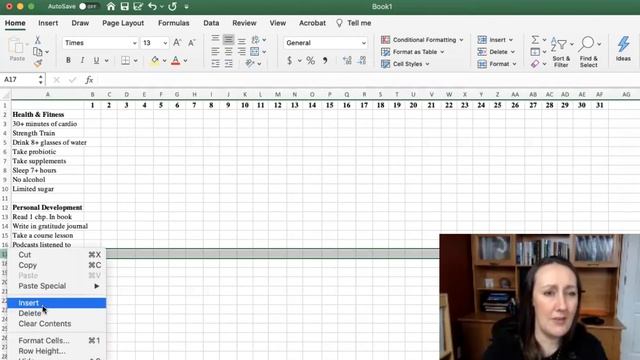Apply the yellow fill color bucket
640x360 pixels.
pyautogui.click(x=155, y=60)
